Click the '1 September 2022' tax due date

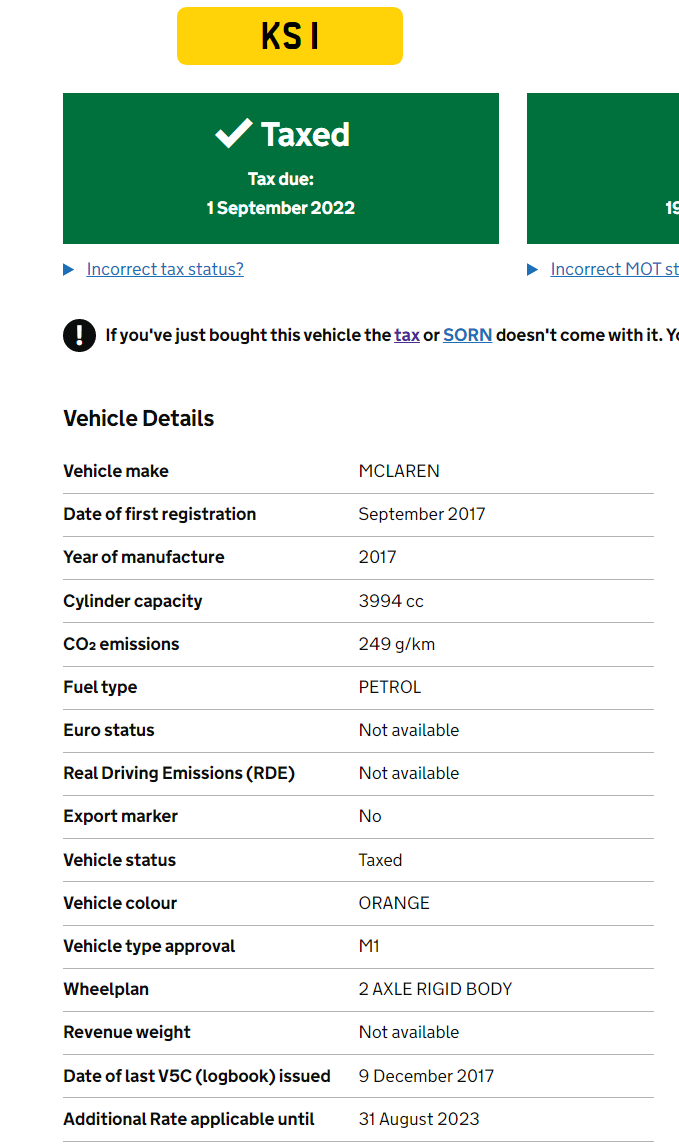coord(280,208)
